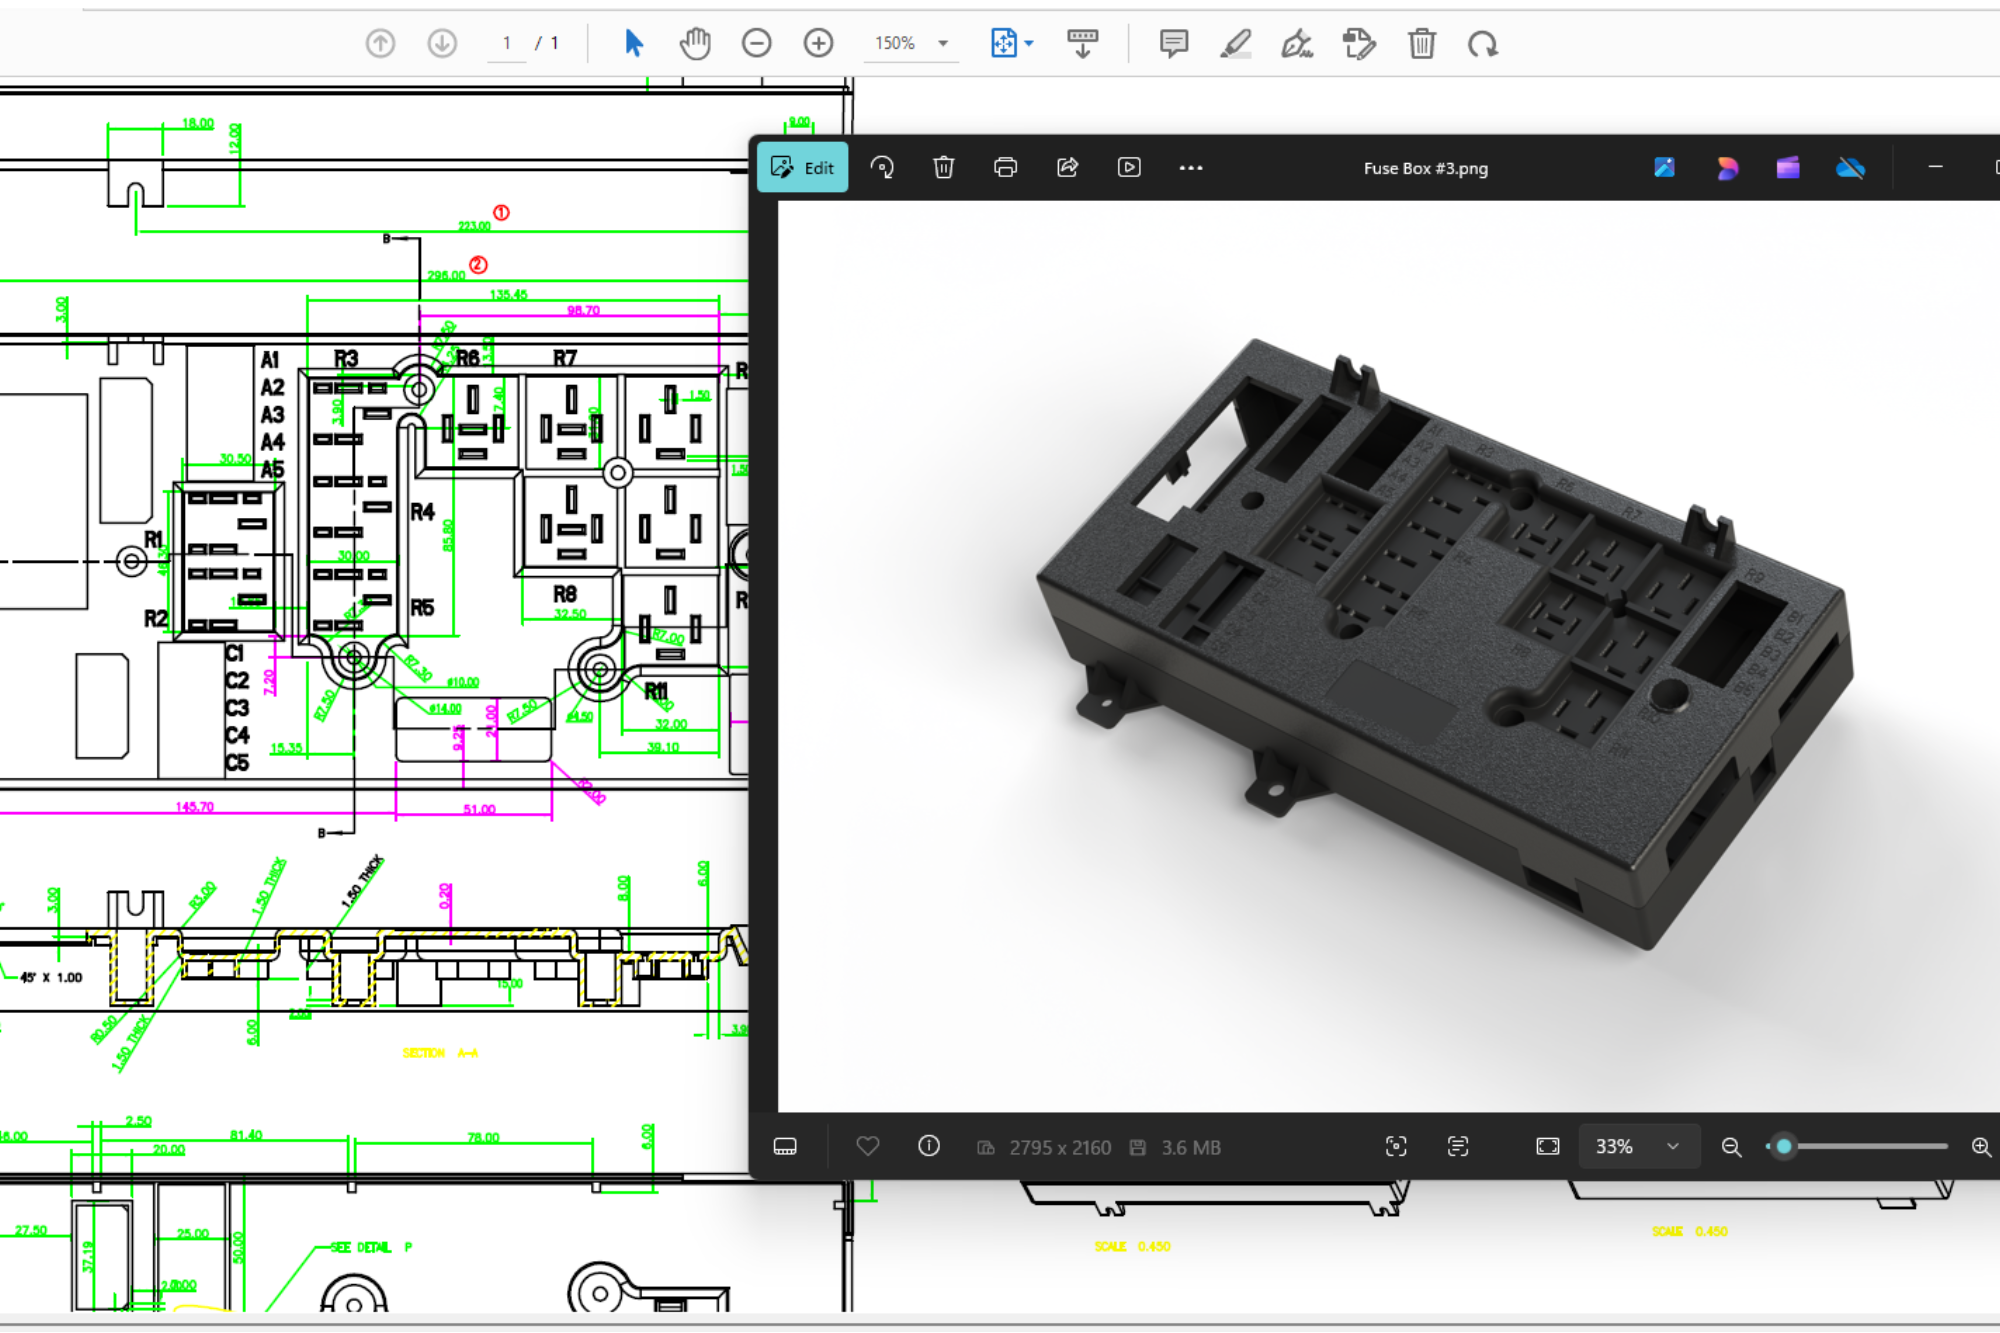
Task: Select the sign or draw tool
Action: [x=1297, y=43]
